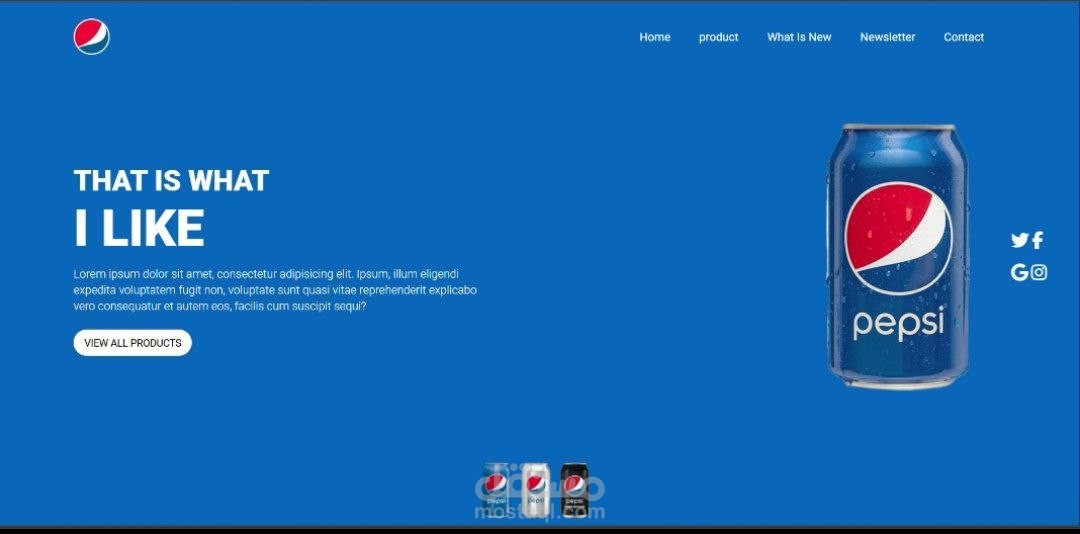Viewport: 1080px width, 534px height.
Task: Click the 'I LIKE' headline text
Action: coord(139,227)
